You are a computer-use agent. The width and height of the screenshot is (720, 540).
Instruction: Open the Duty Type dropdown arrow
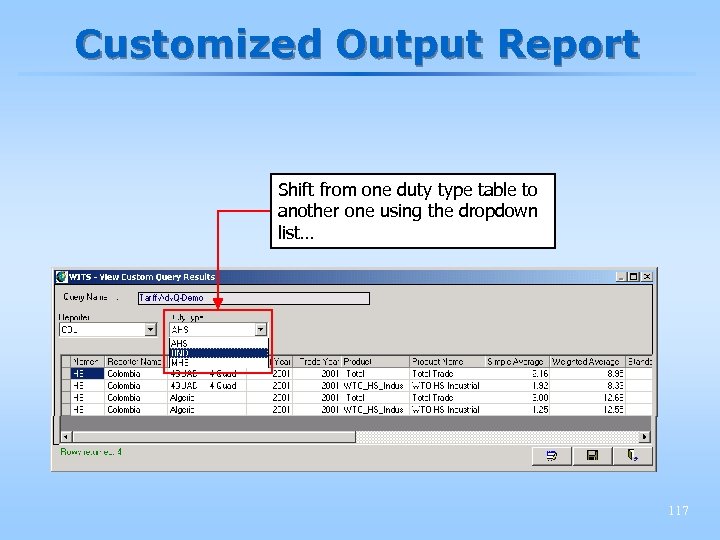260,330
